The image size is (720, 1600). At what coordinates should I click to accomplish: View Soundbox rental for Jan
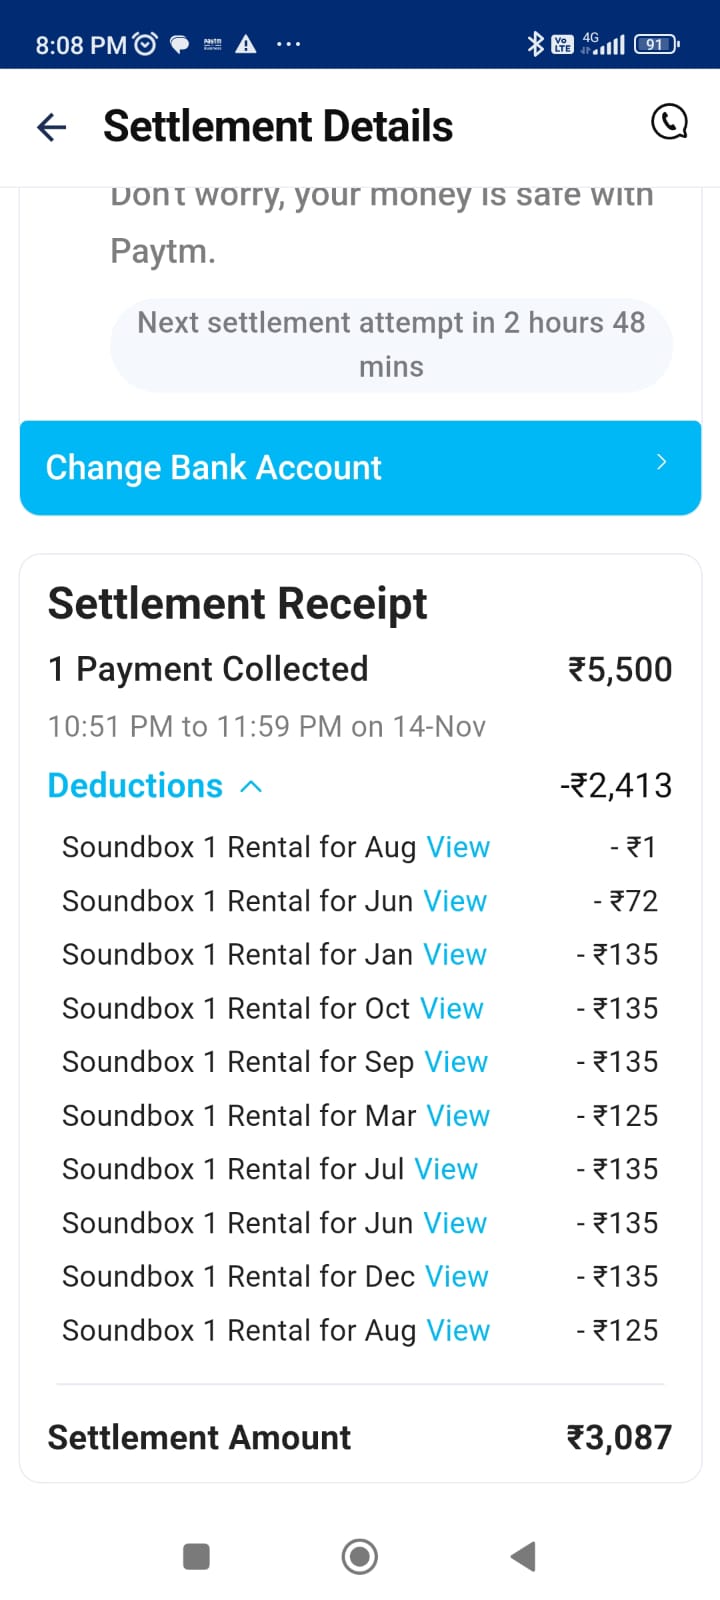(455, 955)
